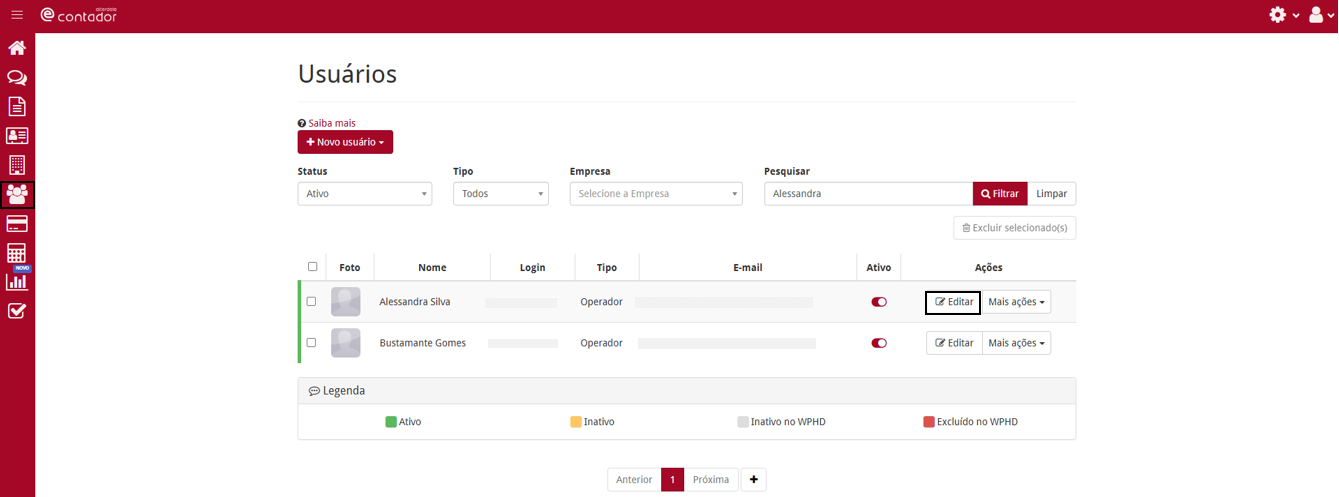Image resolution: width=1339 pixels, height=497 pixels.
Task: Open Mais ações for Alessandra Silva
Action: (1016, 302)
